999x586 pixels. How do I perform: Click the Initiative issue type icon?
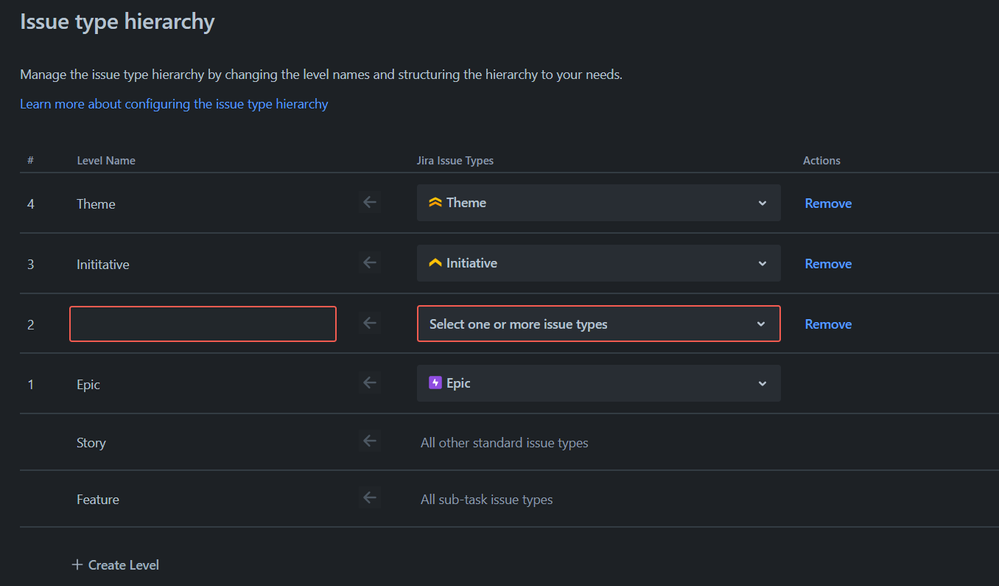pyautogui.click(x=435, y=263)
